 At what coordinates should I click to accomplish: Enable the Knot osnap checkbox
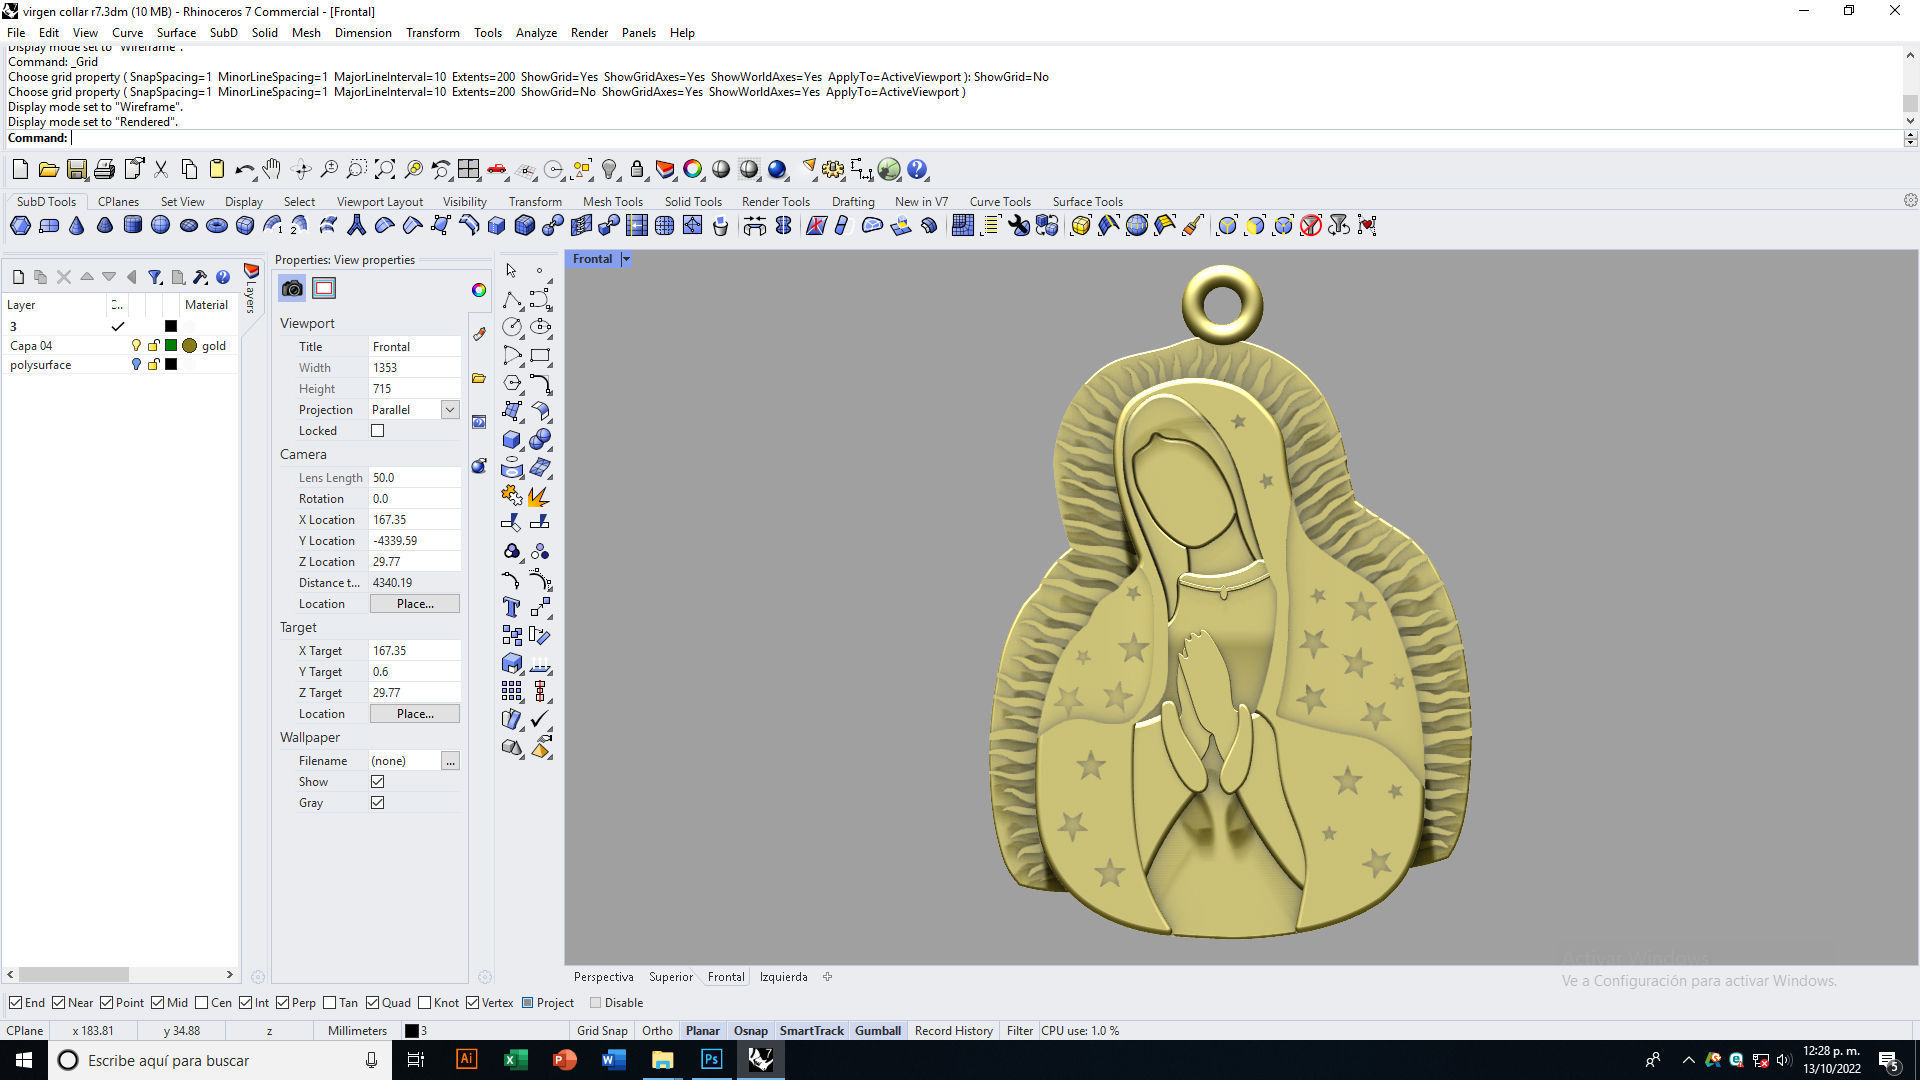coord(425,1003)
